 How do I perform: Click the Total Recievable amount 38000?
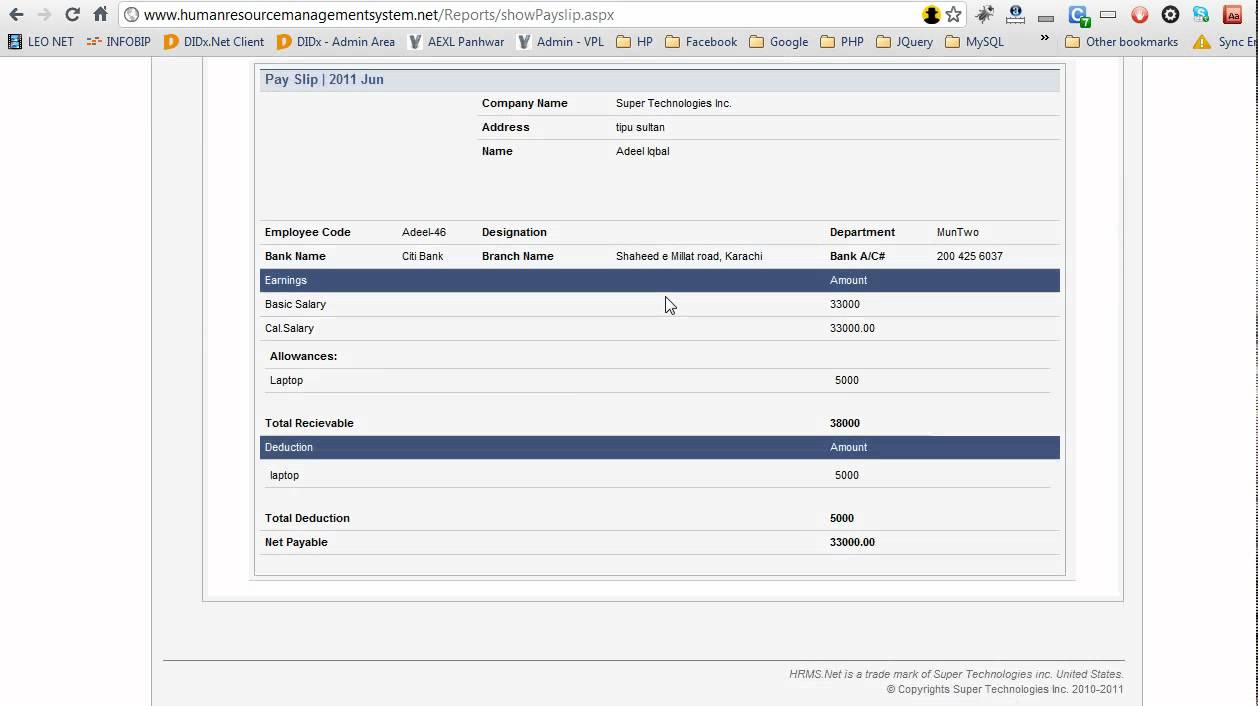click(845, 423)
